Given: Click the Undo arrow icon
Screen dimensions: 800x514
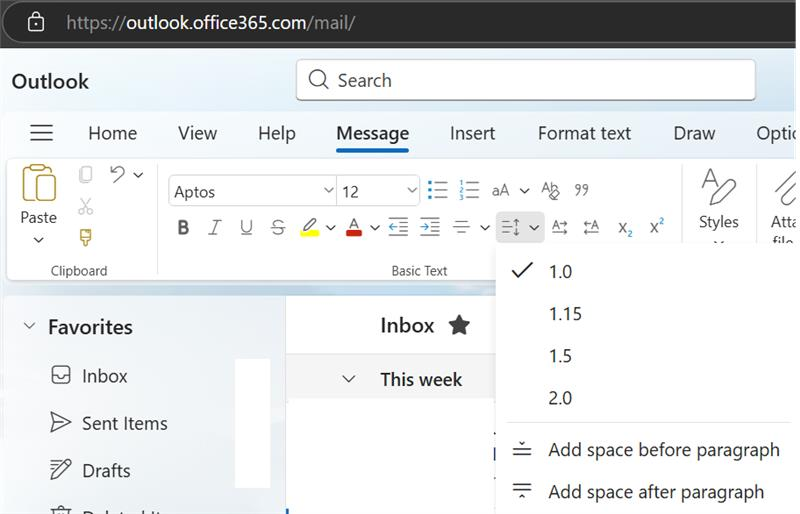Looking at the screenshot, I should coord(117,175).
